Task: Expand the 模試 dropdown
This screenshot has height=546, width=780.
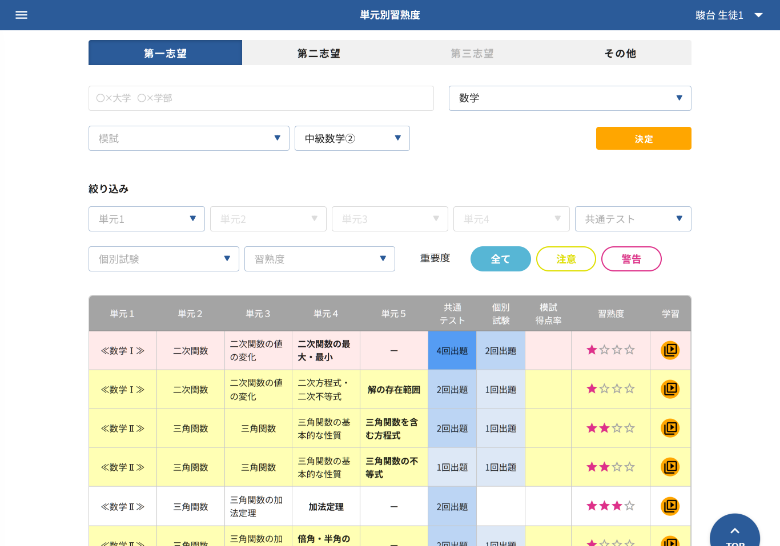Action: (188, 138)
